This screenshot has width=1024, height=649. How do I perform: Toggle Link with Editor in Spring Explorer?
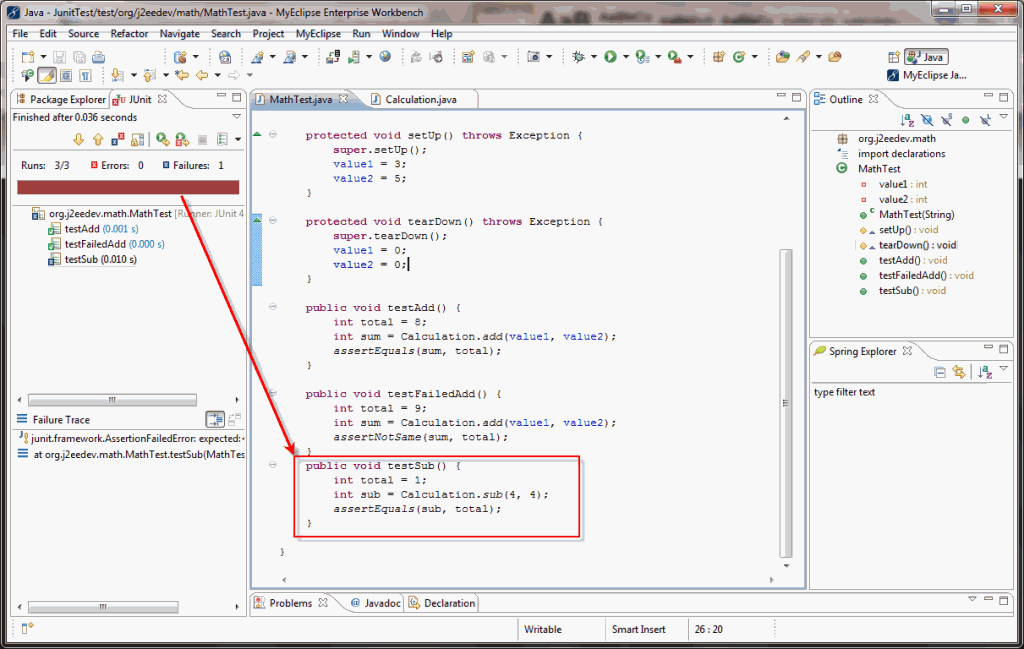tap(959, 372)
